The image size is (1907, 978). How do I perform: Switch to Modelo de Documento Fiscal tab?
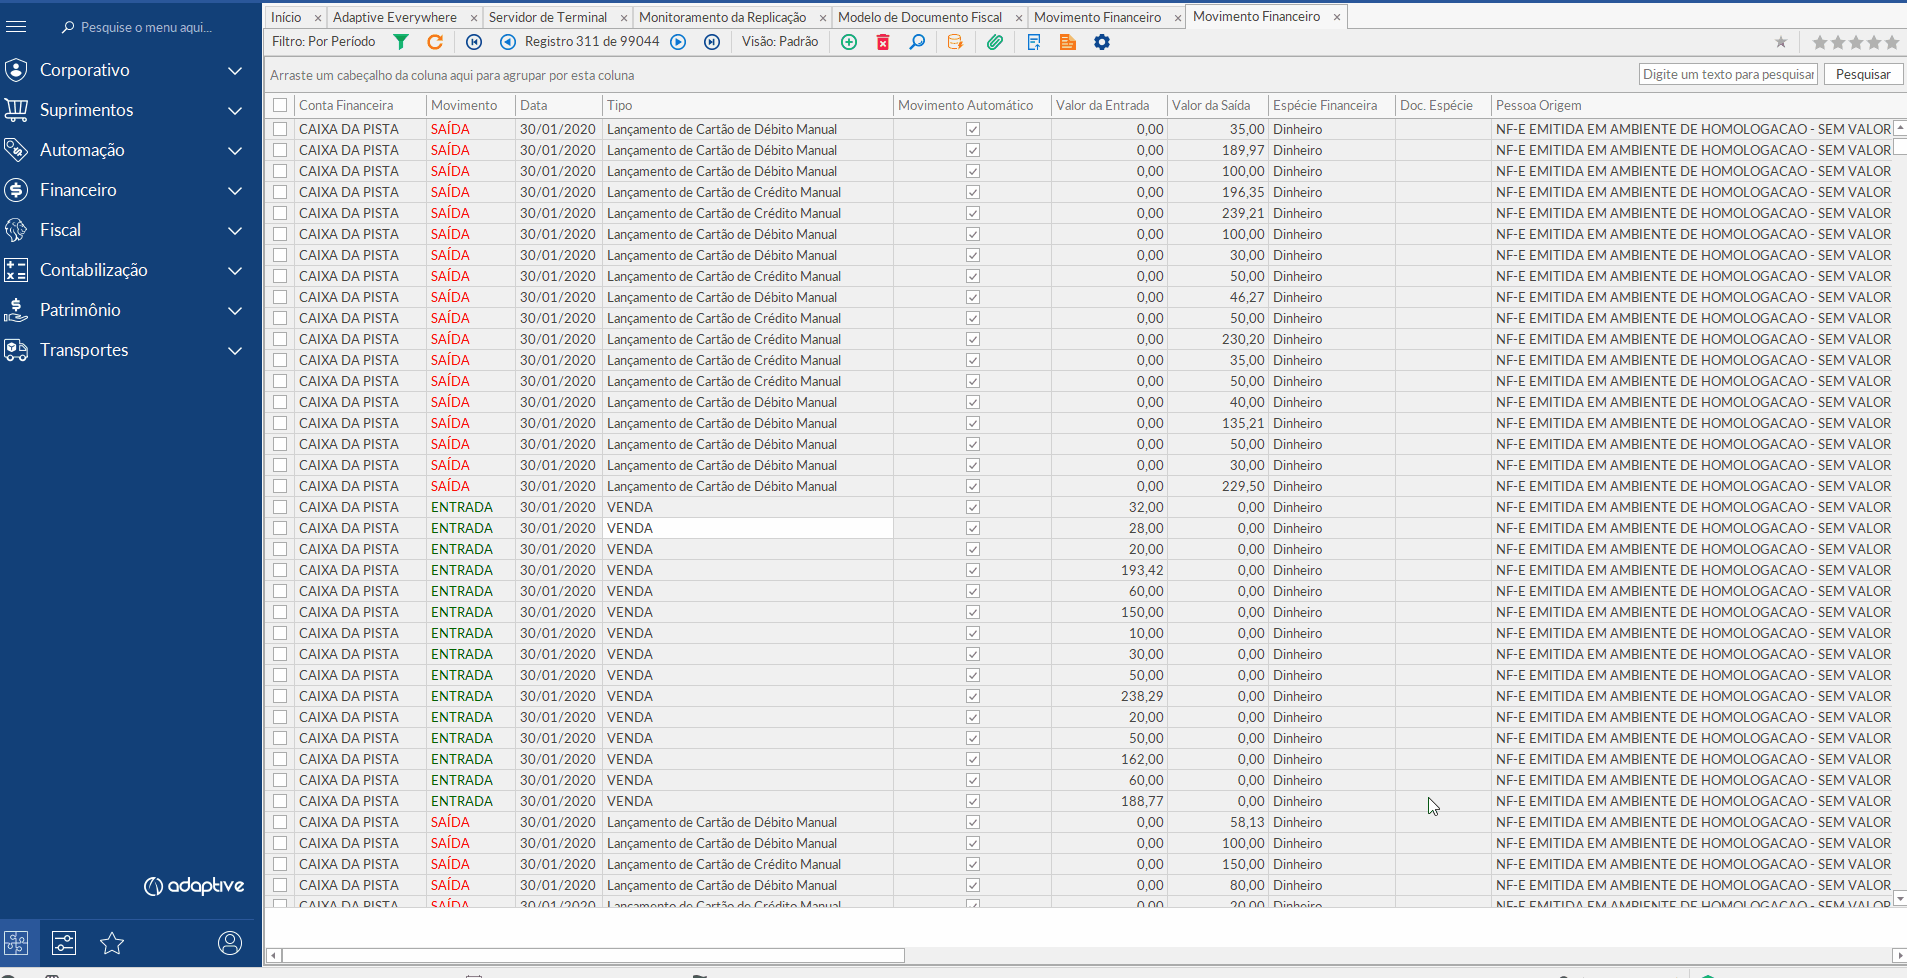(x=920, y=17)
